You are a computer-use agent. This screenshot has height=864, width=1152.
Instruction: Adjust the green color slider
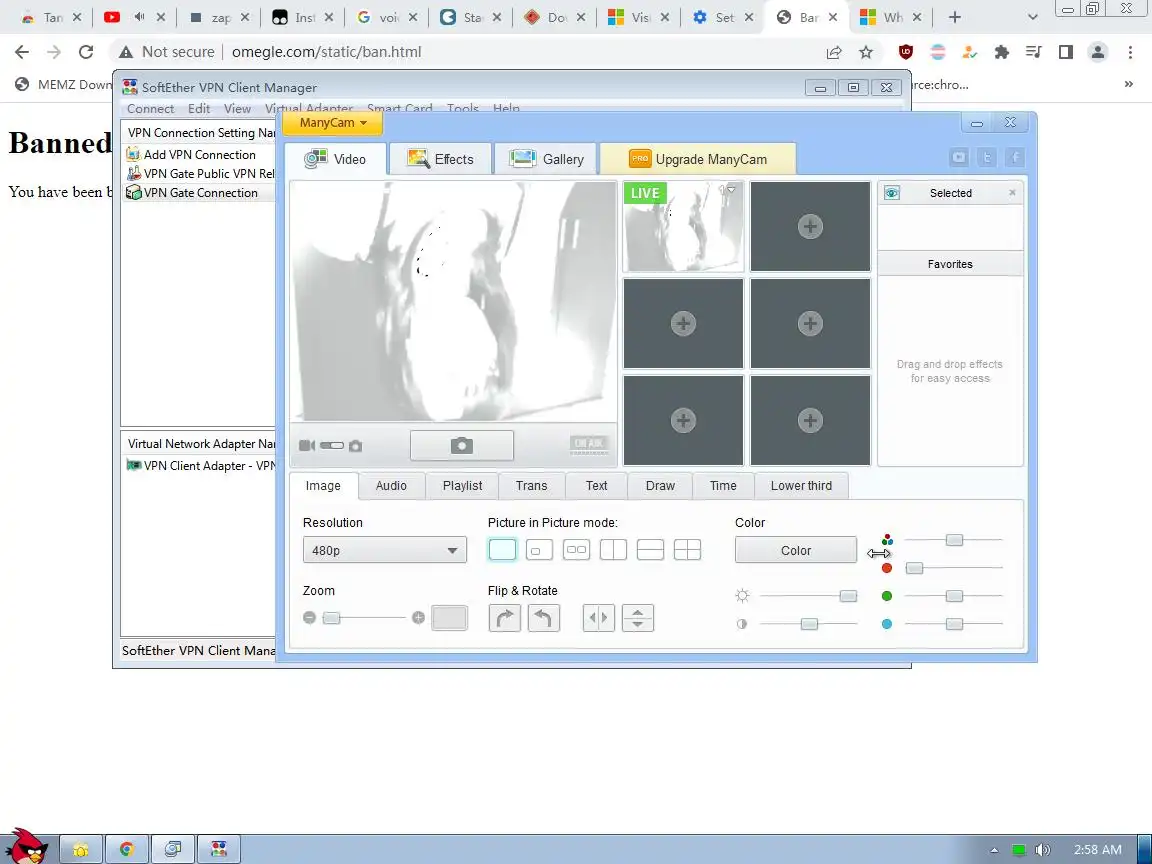954,596
